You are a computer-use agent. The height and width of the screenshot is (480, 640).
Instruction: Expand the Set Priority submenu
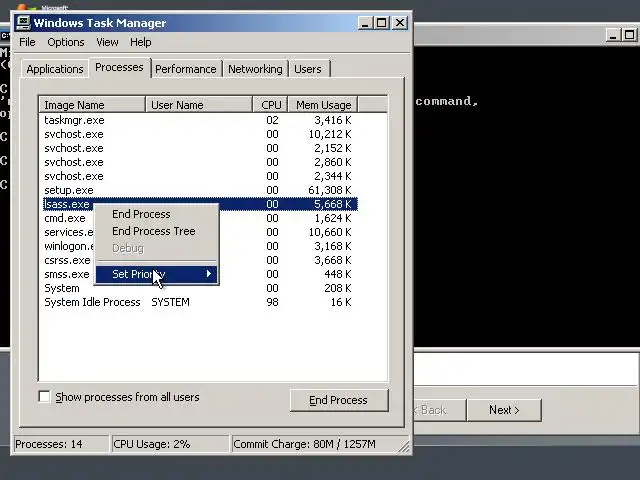[x=157, y=274]
